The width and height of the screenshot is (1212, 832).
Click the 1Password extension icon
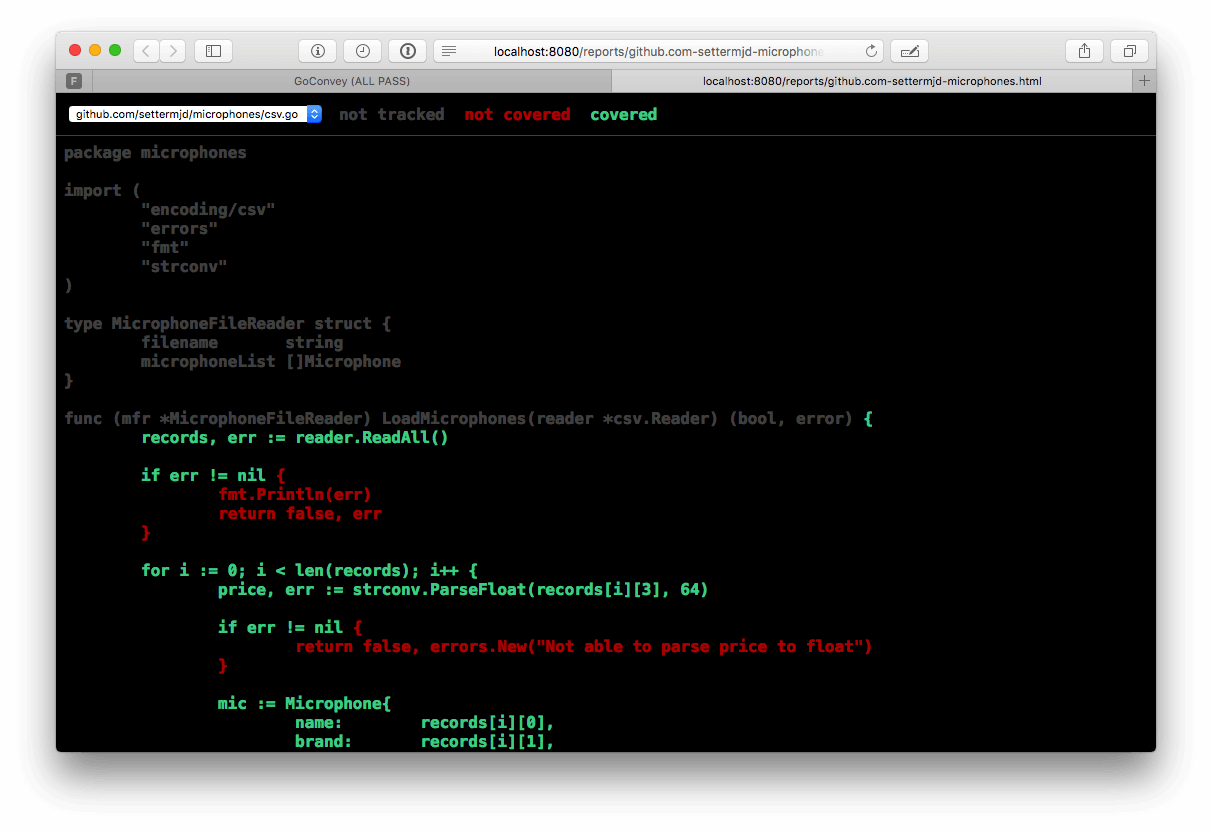click(408, 51)
